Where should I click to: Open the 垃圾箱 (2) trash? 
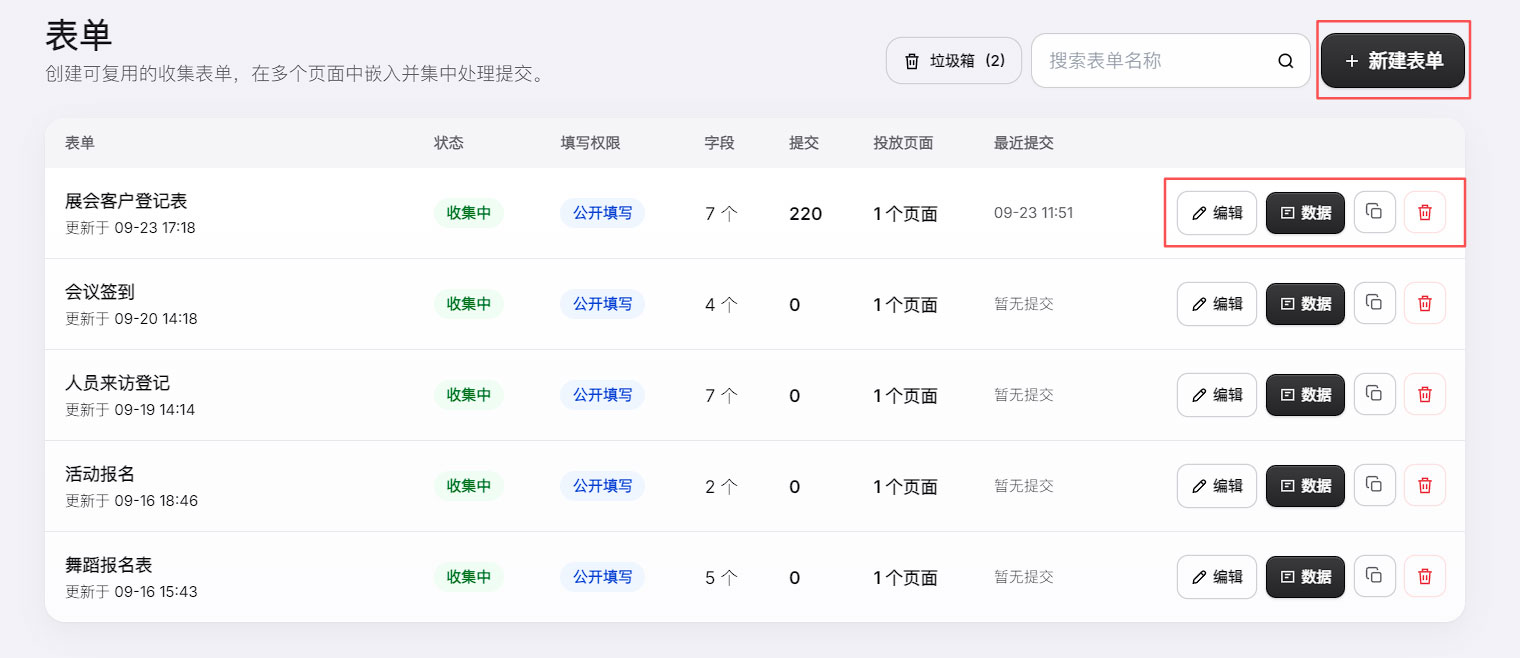coord(954,61)
